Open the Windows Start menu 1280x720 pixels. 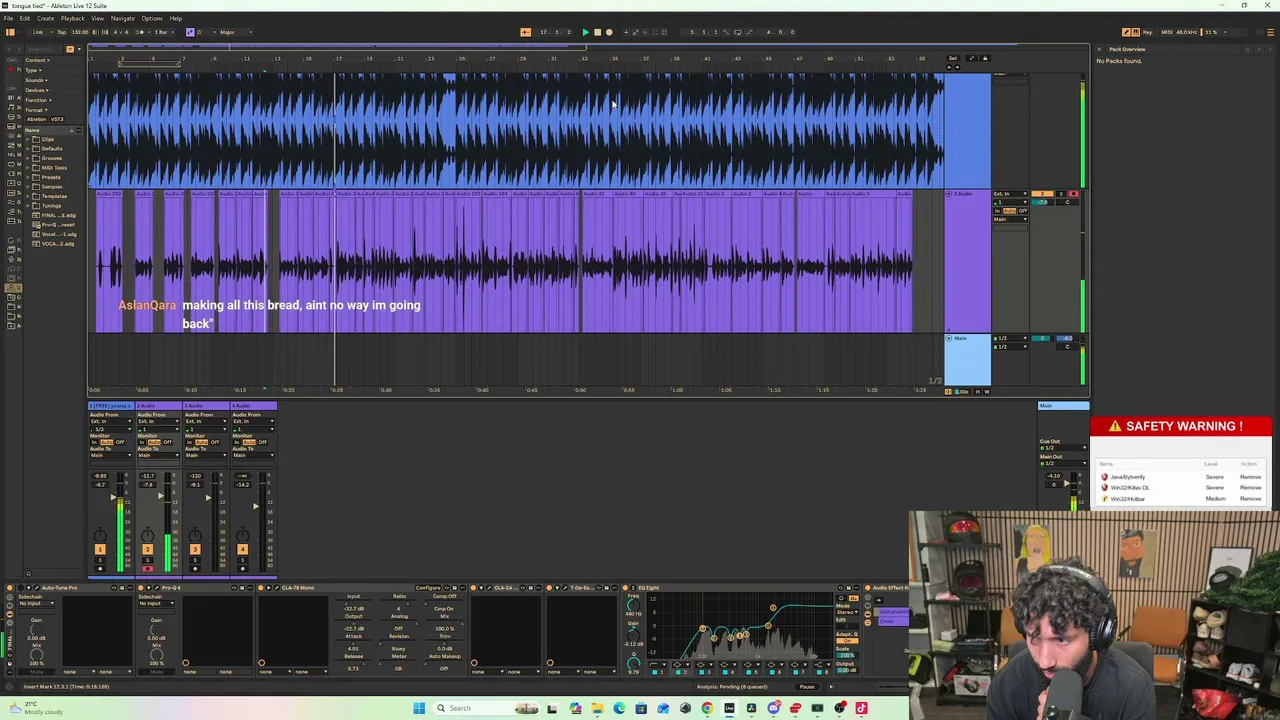[418, 708]
